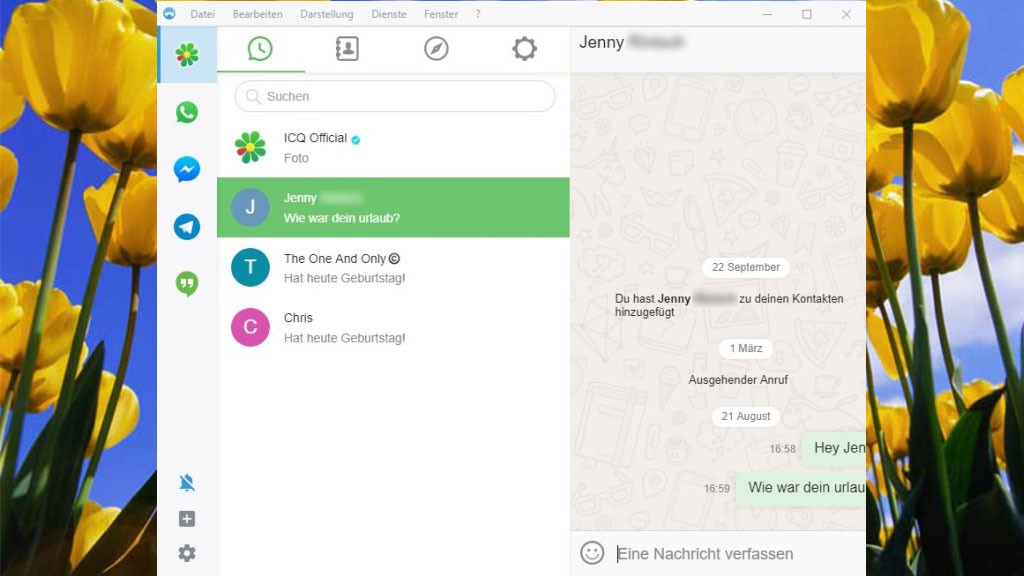Open the chat with Chris

[x=393, y=328]
